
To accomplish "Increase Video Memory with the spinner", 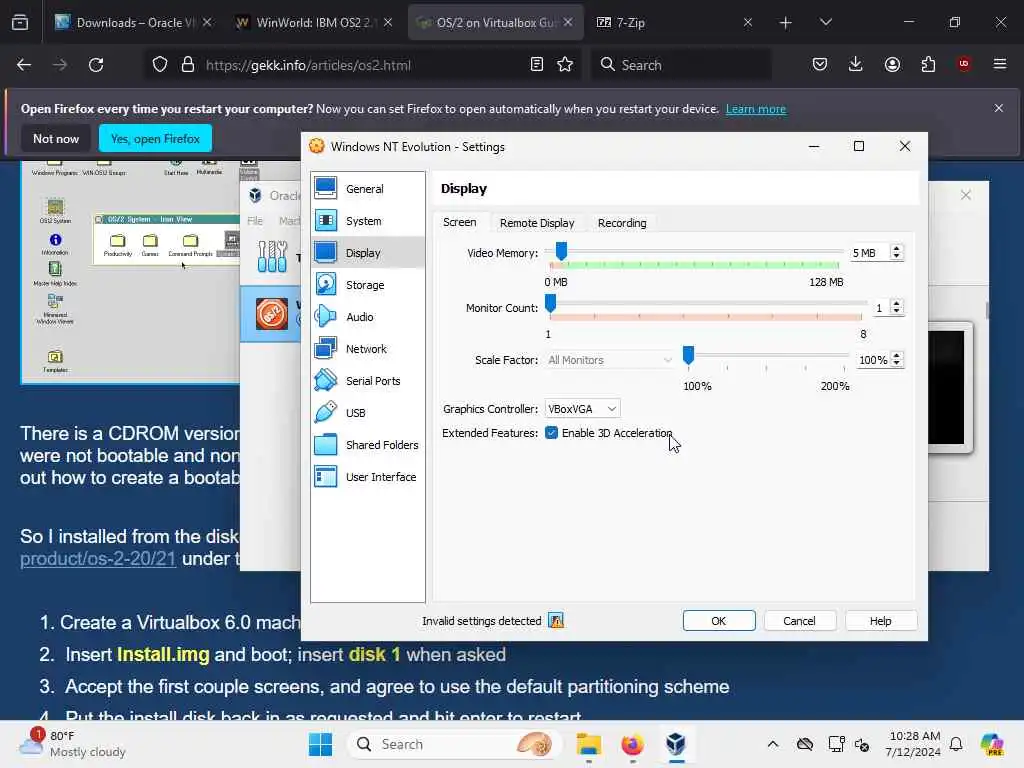I will [x=897, y=249].
